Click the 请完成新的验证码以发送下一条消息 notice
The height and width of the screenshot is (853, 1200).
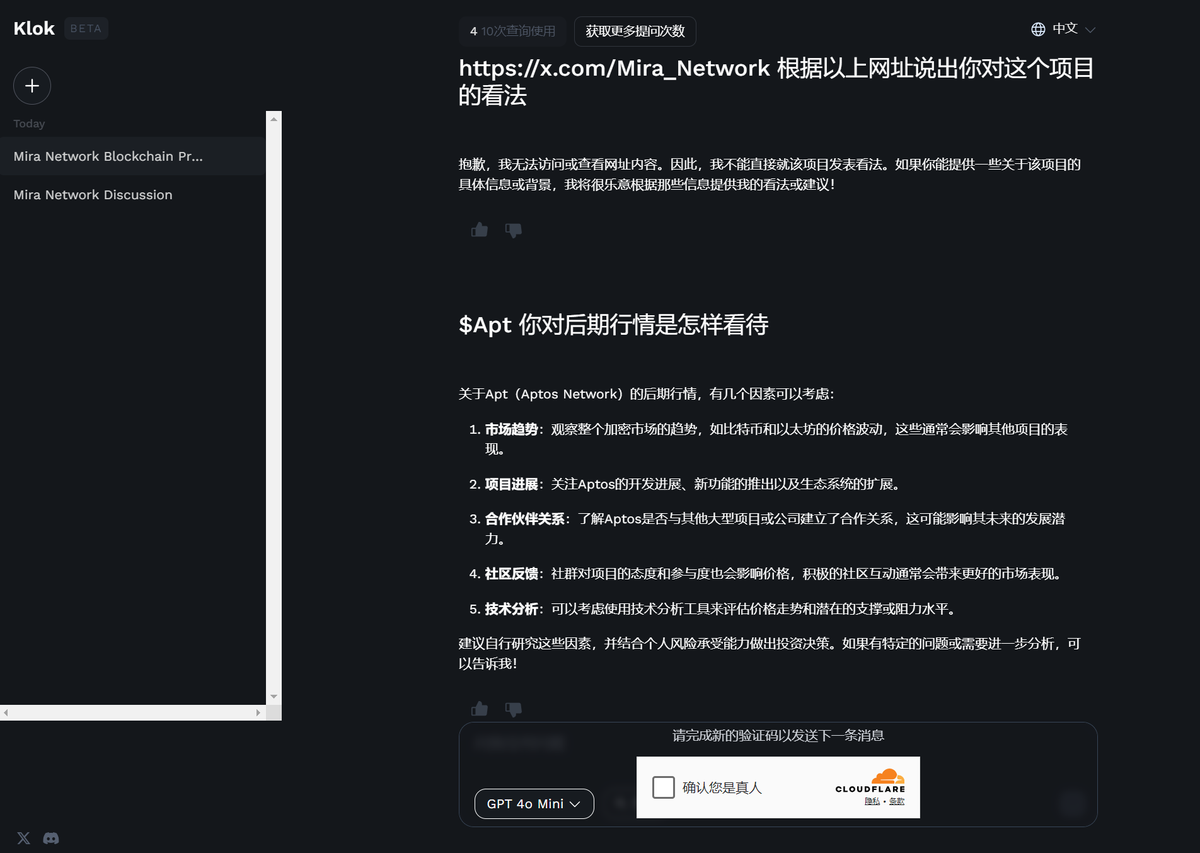coord(778,735)
